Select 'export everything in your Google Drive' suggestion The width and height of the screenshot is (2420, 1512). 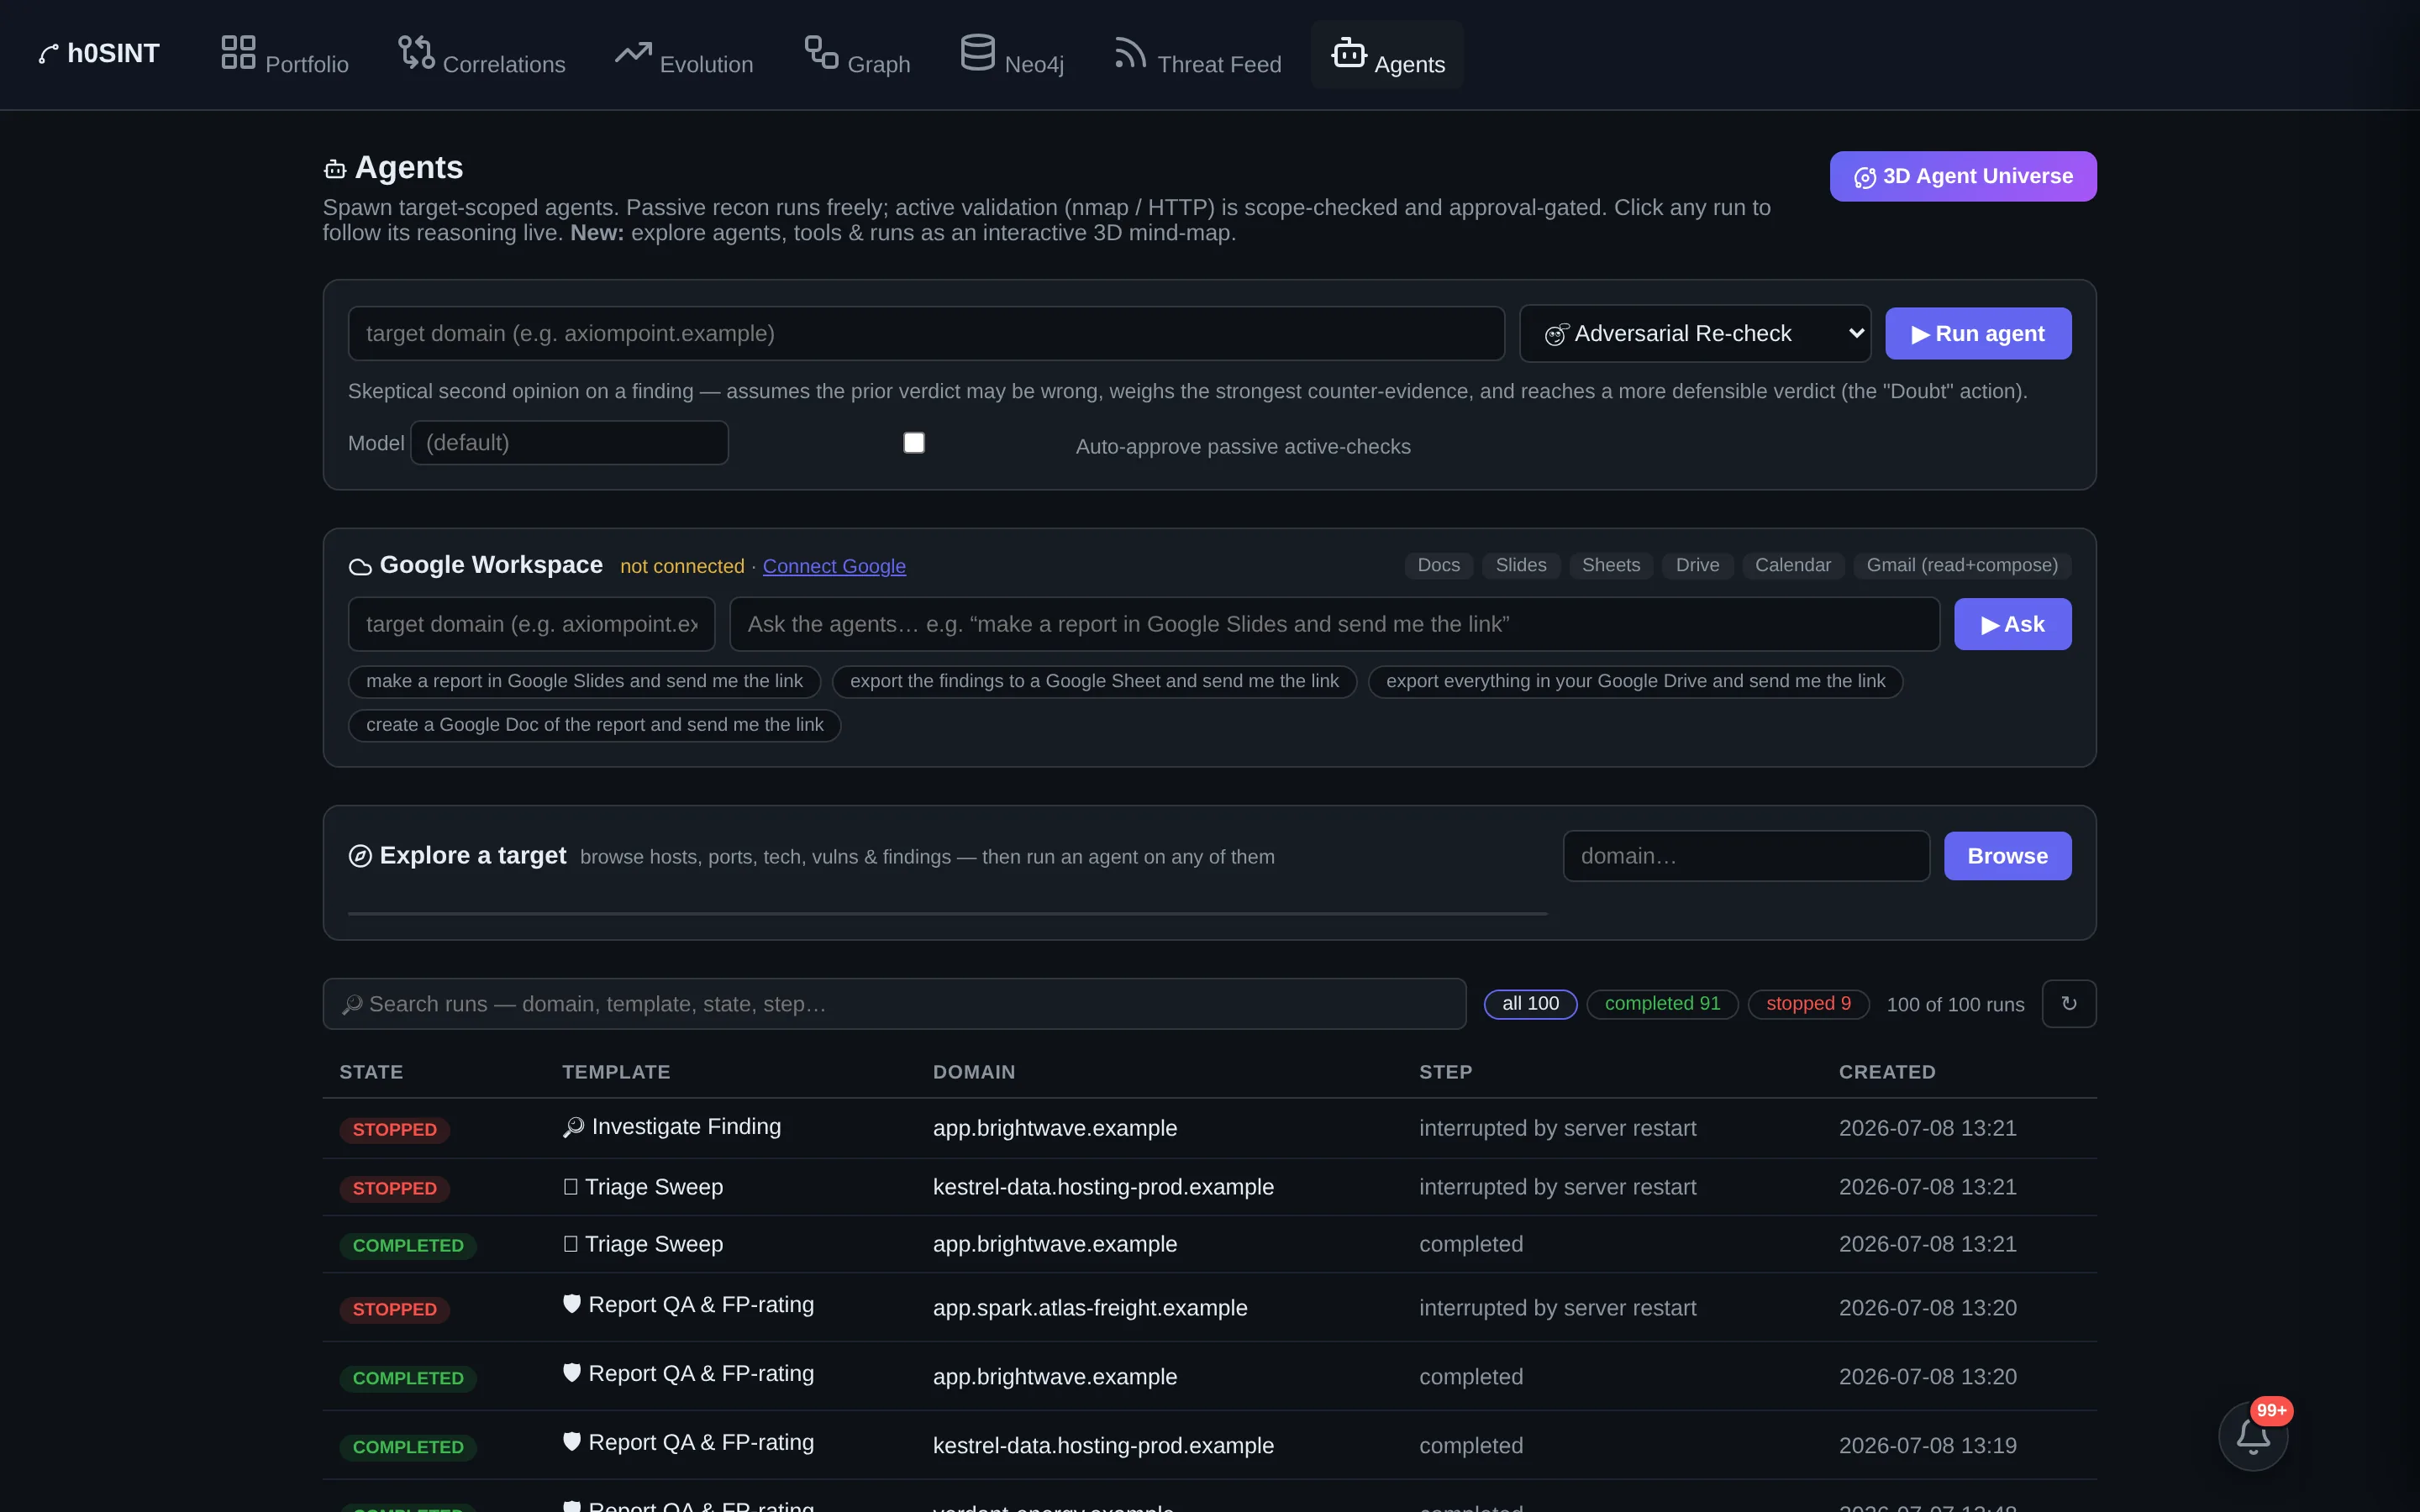[x=1635, y=682]
